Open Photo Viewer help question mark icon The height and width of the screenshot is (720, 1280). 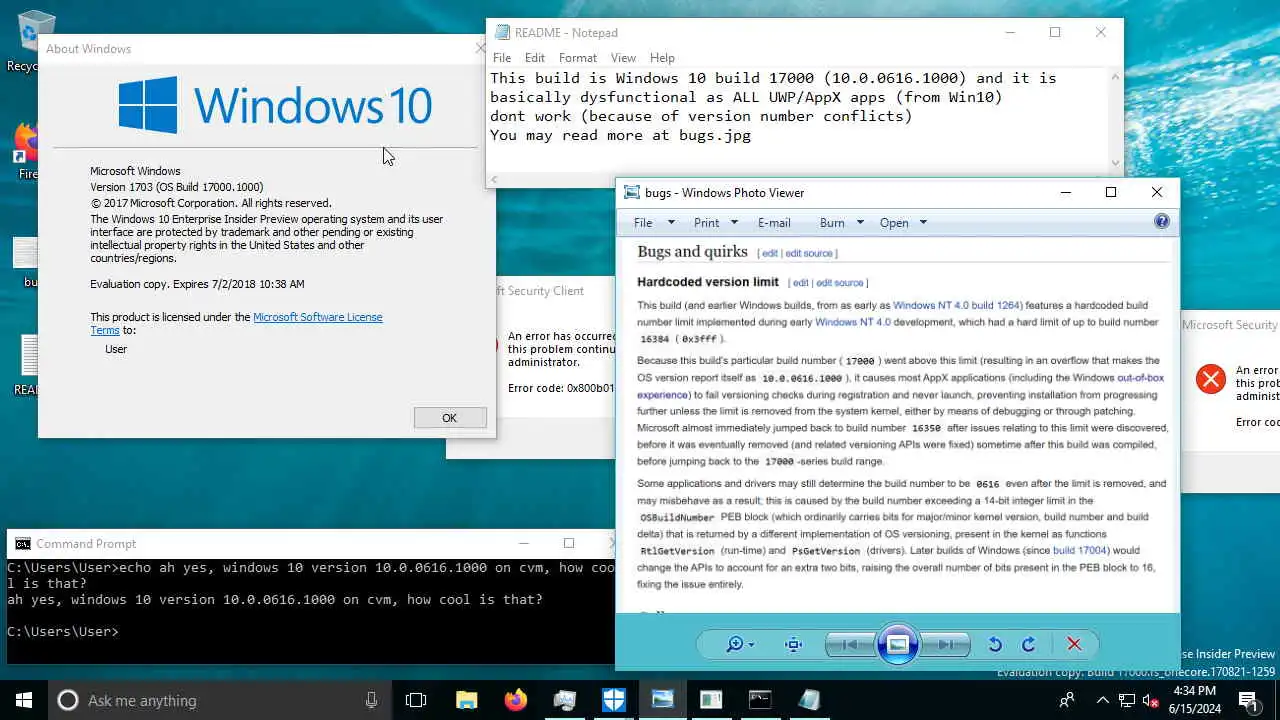point(1162,222)
